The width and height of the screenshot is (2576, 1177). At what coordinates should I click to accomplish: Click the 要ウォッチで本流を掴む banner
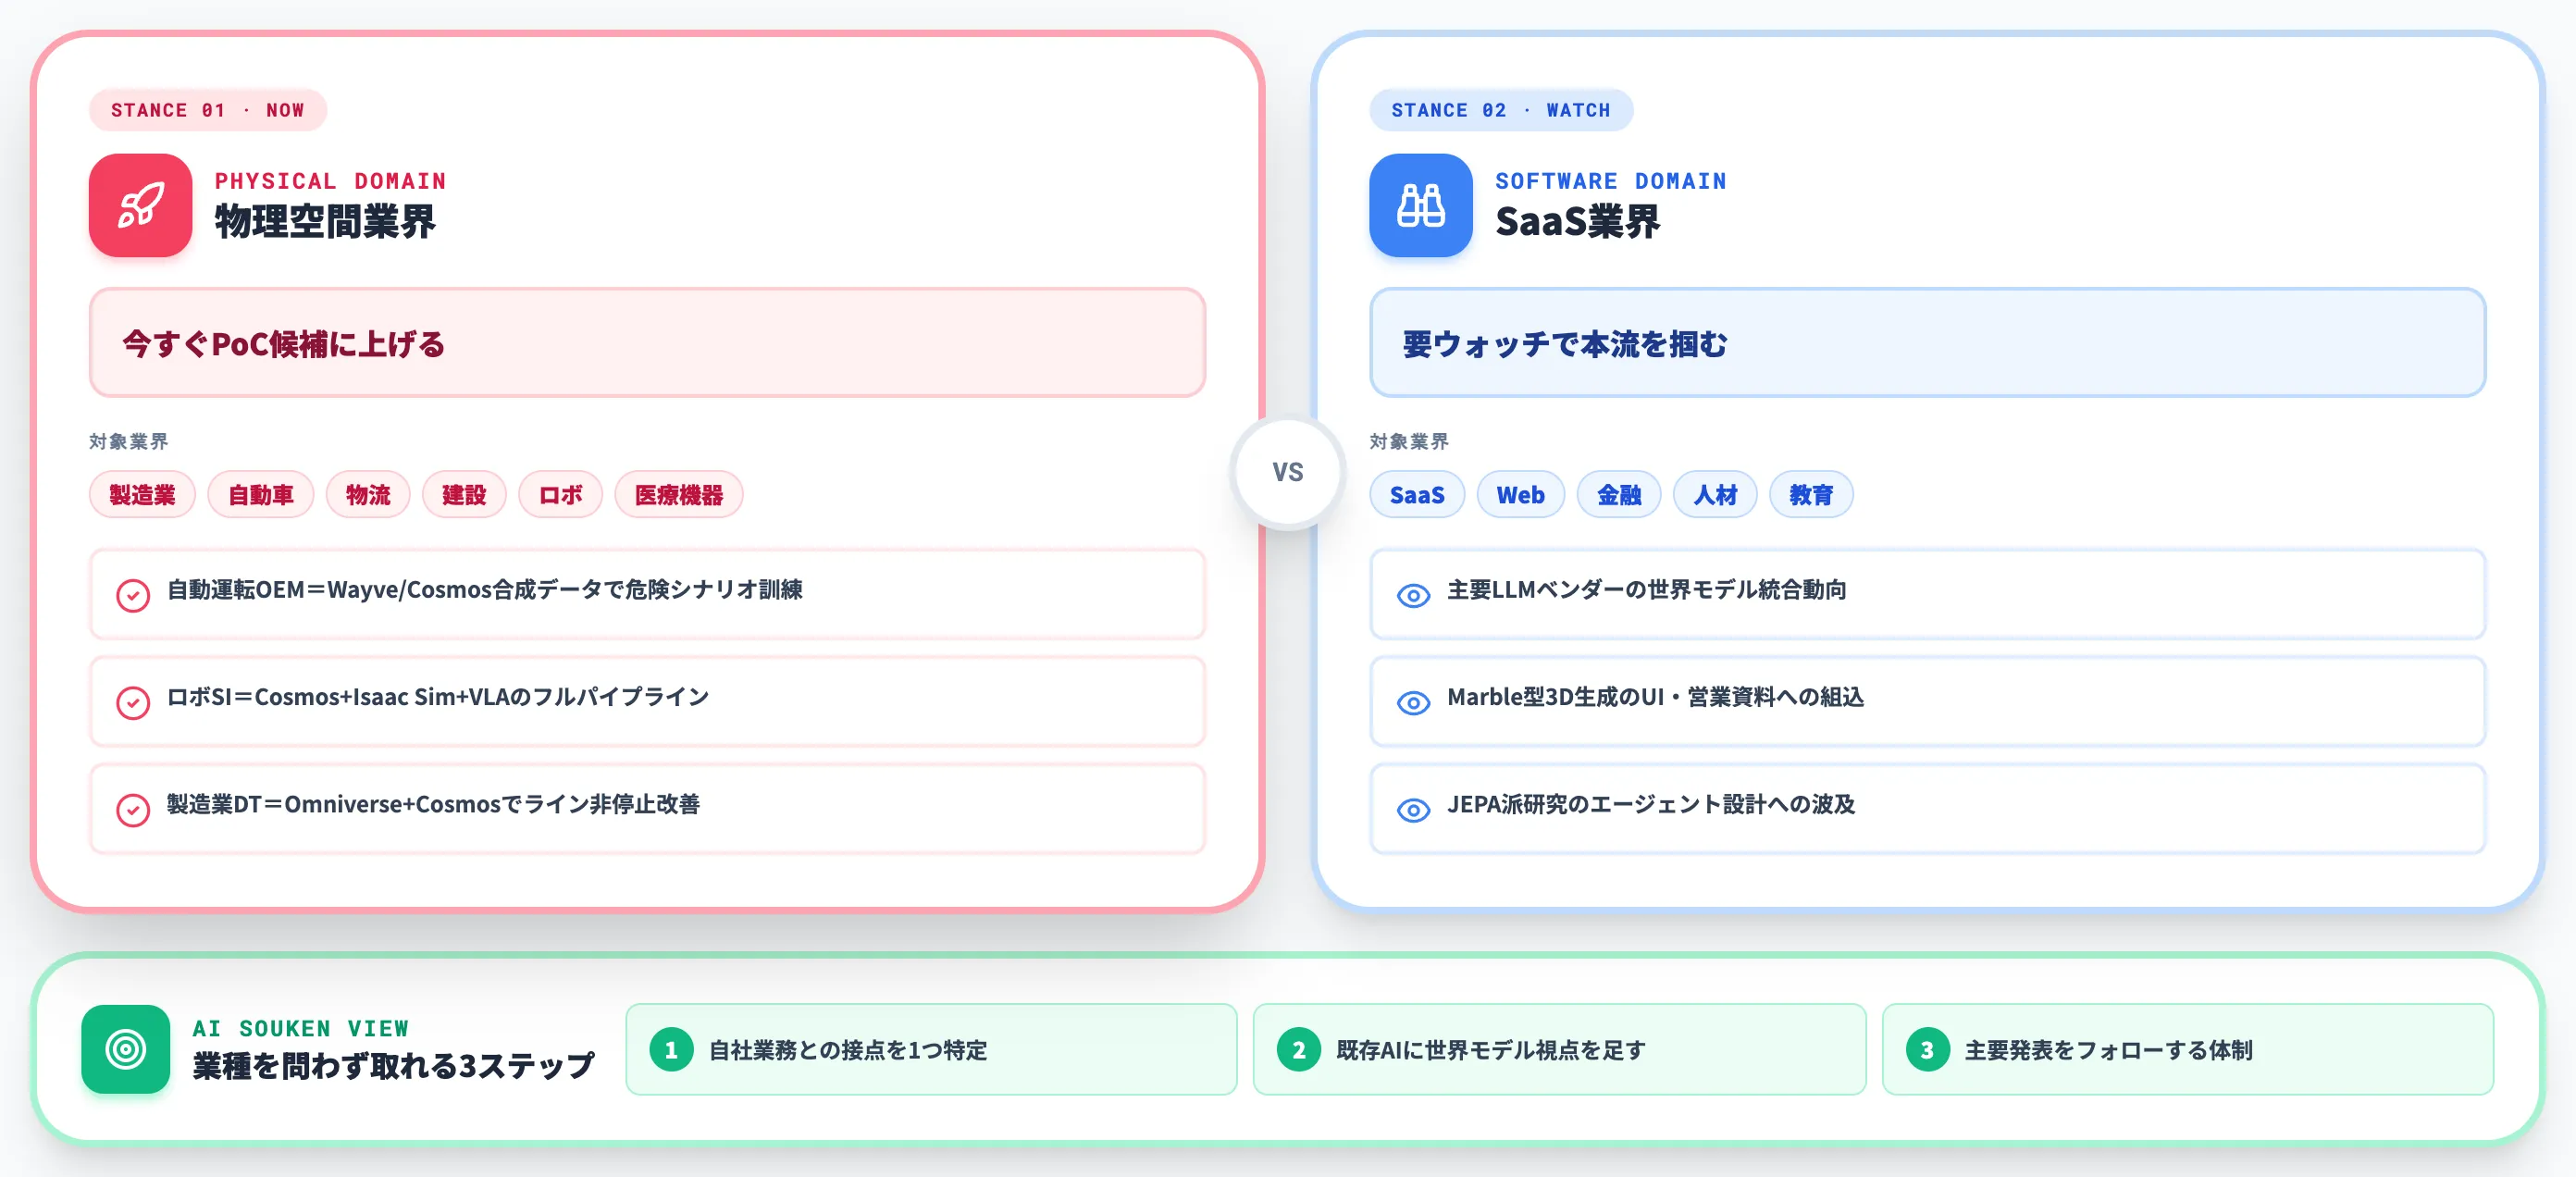click(1927, 343)
